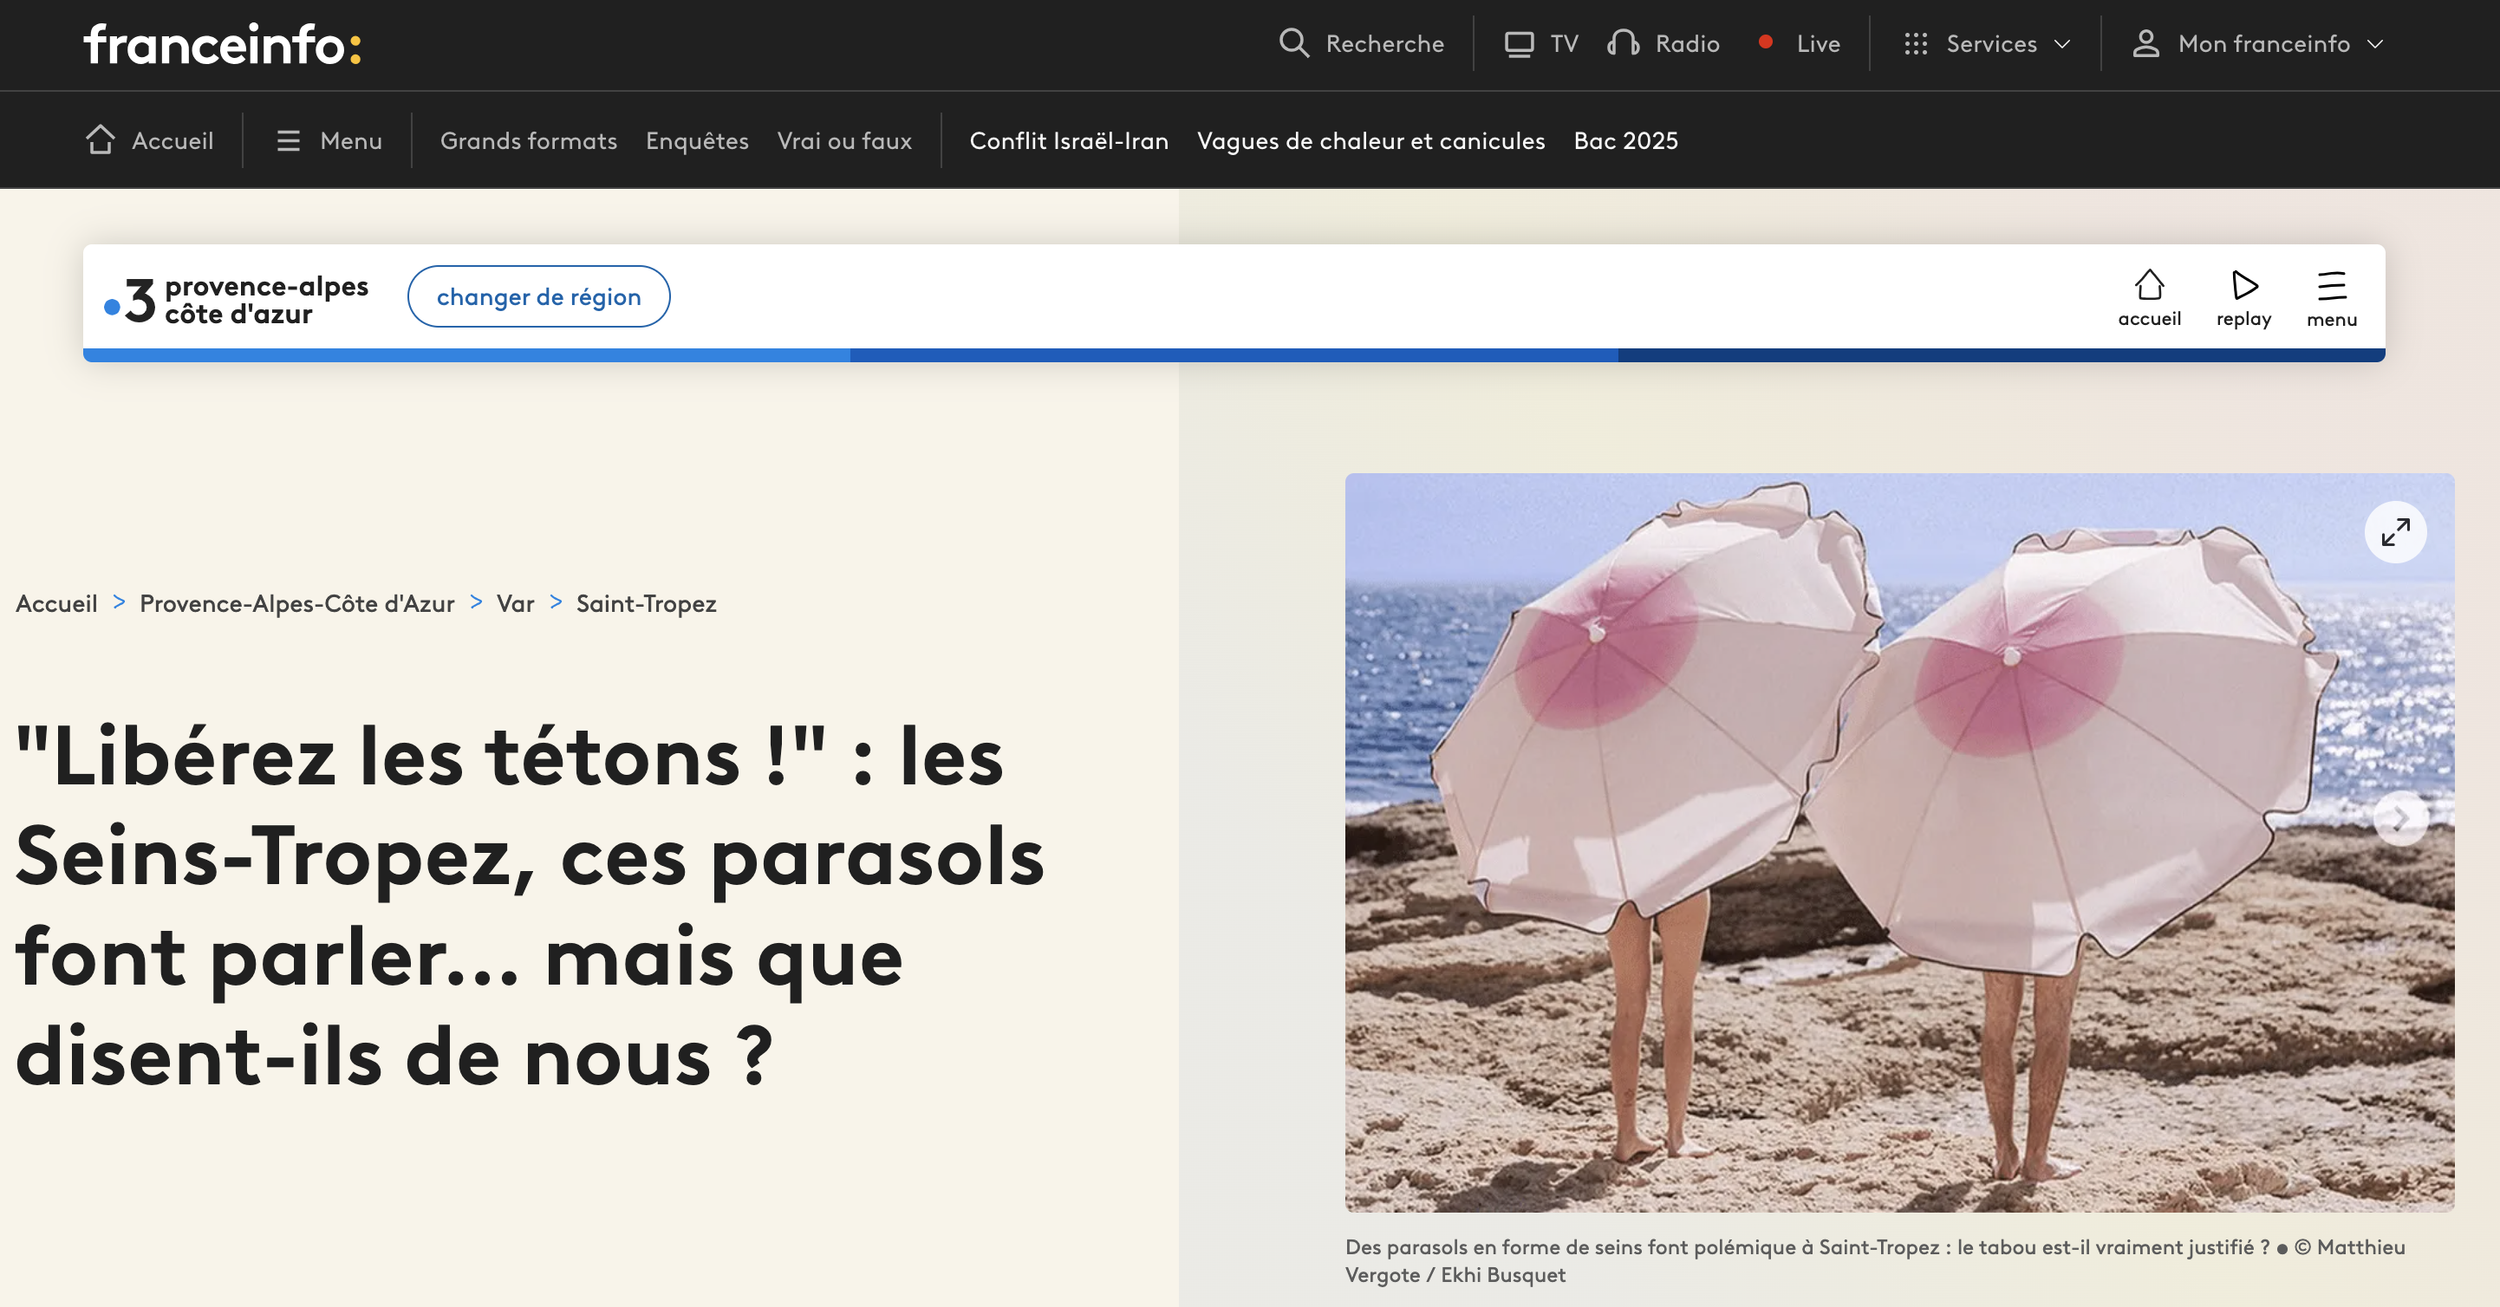Click the red Live dot indicator
The height and width of the screenshot is (1307, 2500).
1766,42
